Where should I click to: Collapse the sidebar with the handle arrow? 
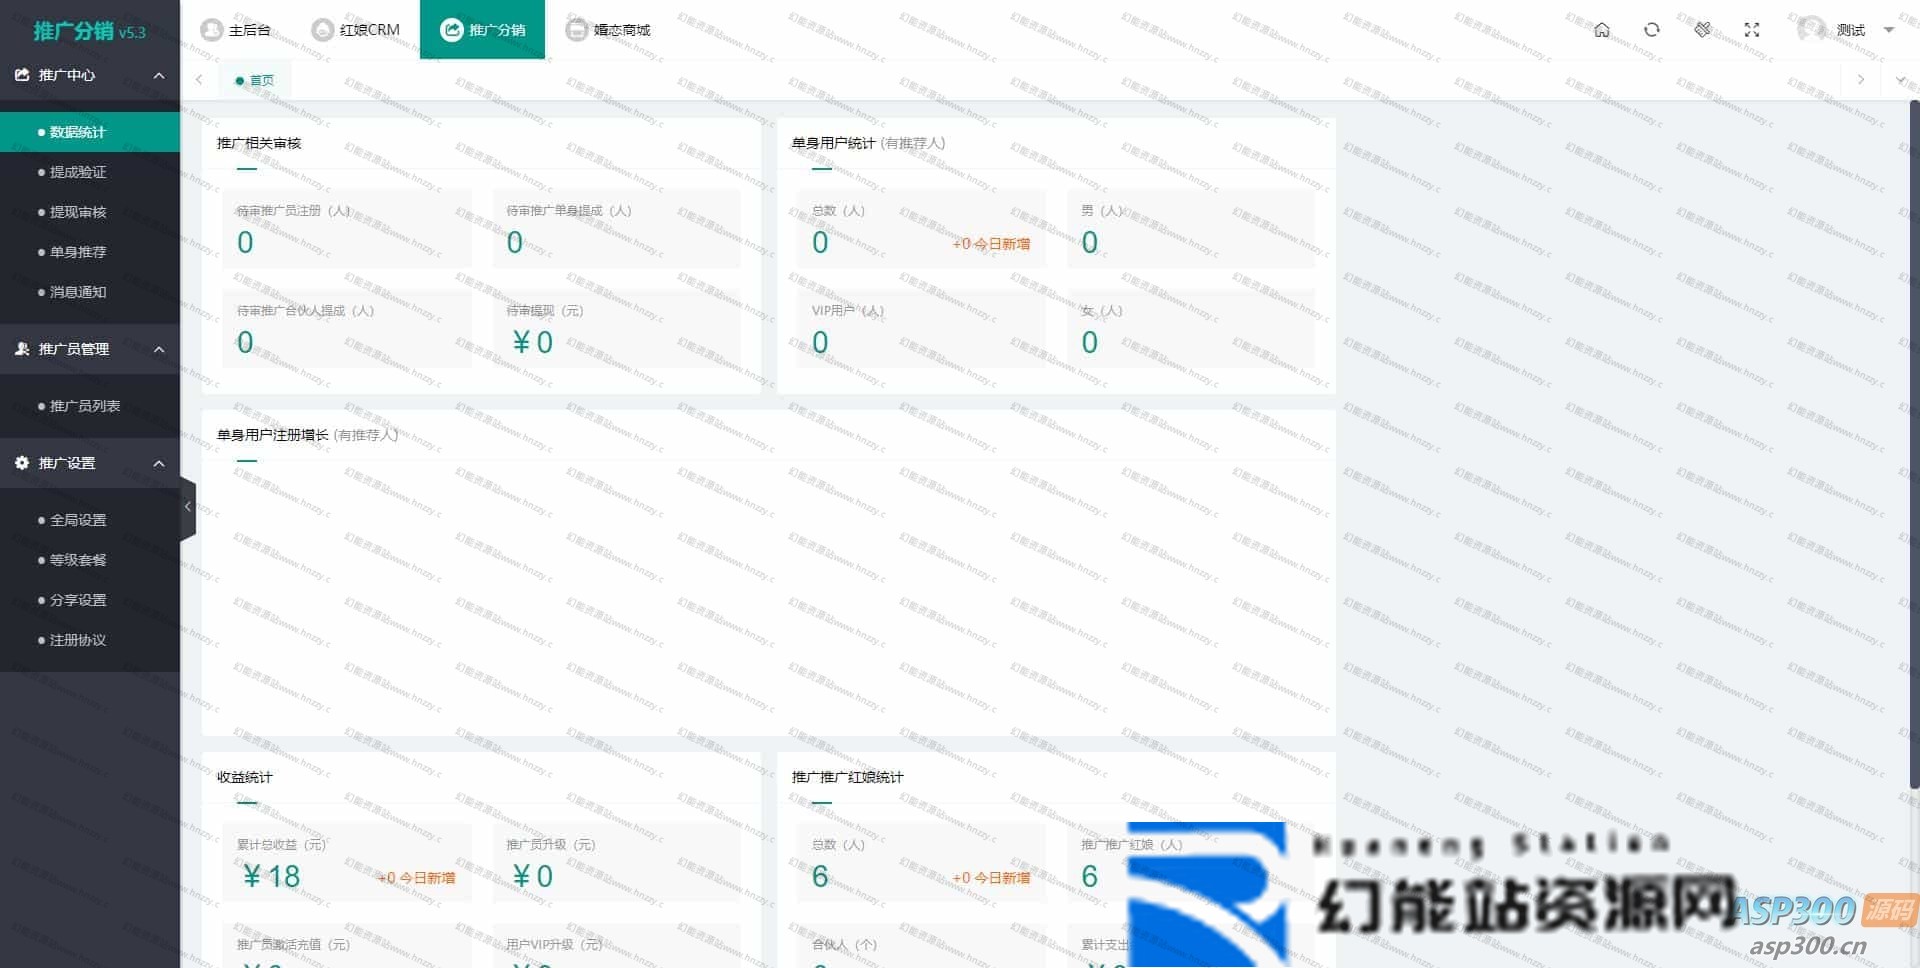(x=188, y=507)
